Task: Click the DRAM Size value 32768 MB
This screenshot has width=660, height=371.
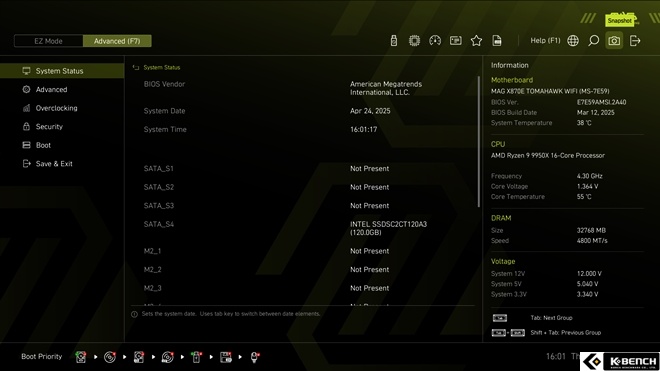Action: pos(591,230)
